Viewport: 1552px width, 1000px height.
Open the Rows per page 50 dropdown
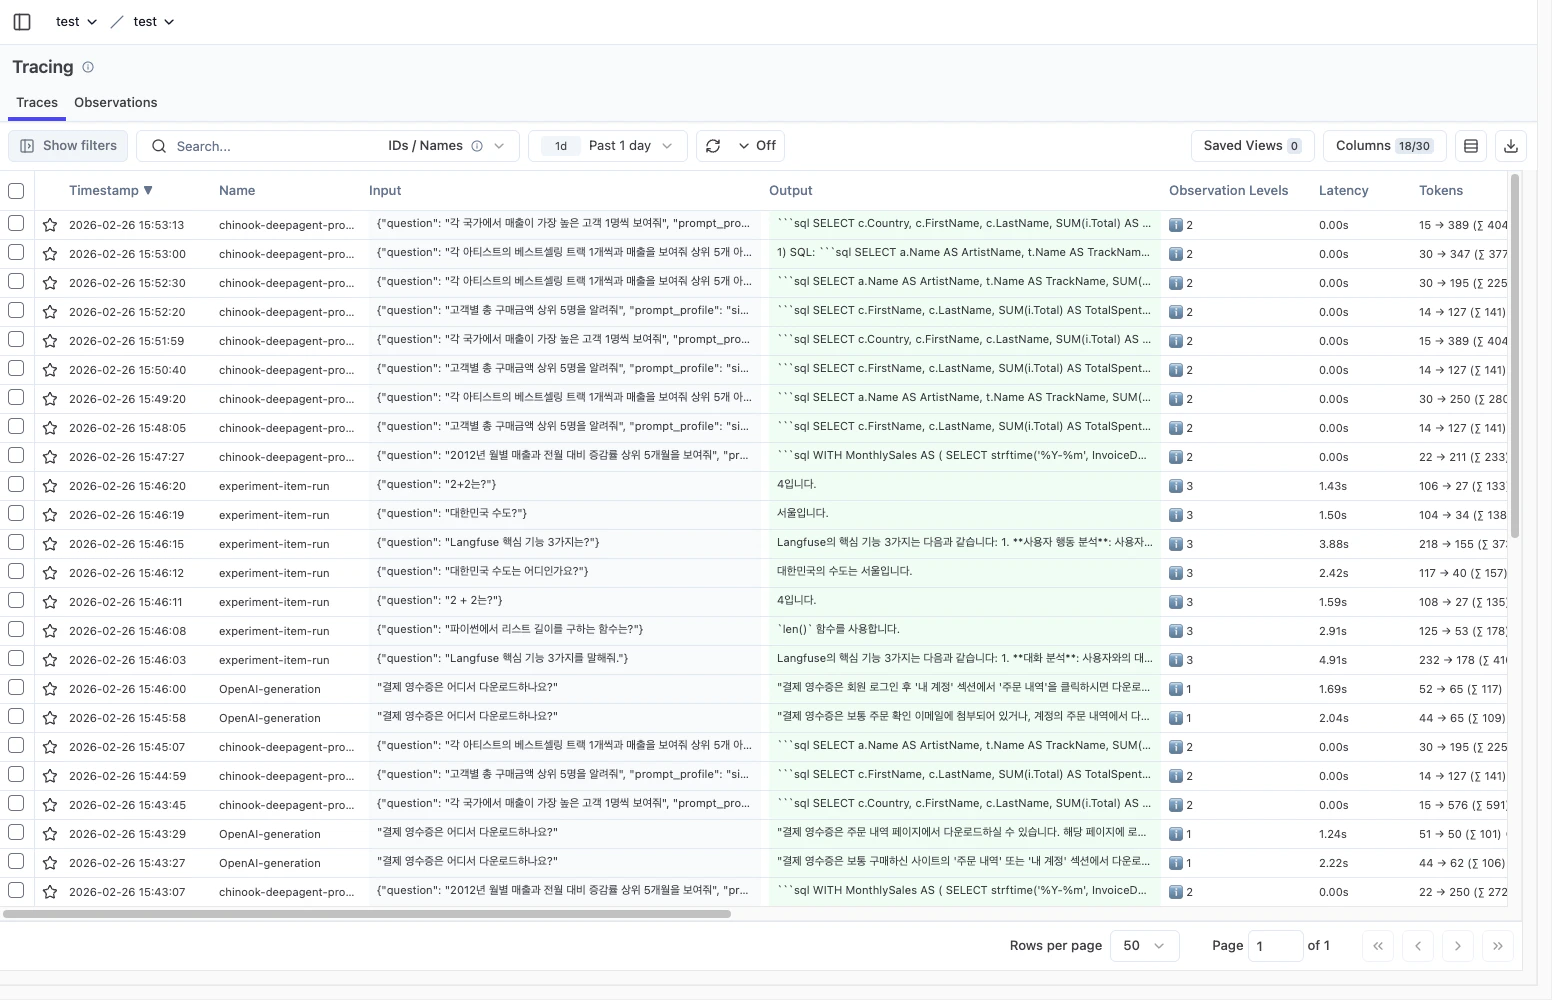pyautogui.click(x=1145, y=946)
